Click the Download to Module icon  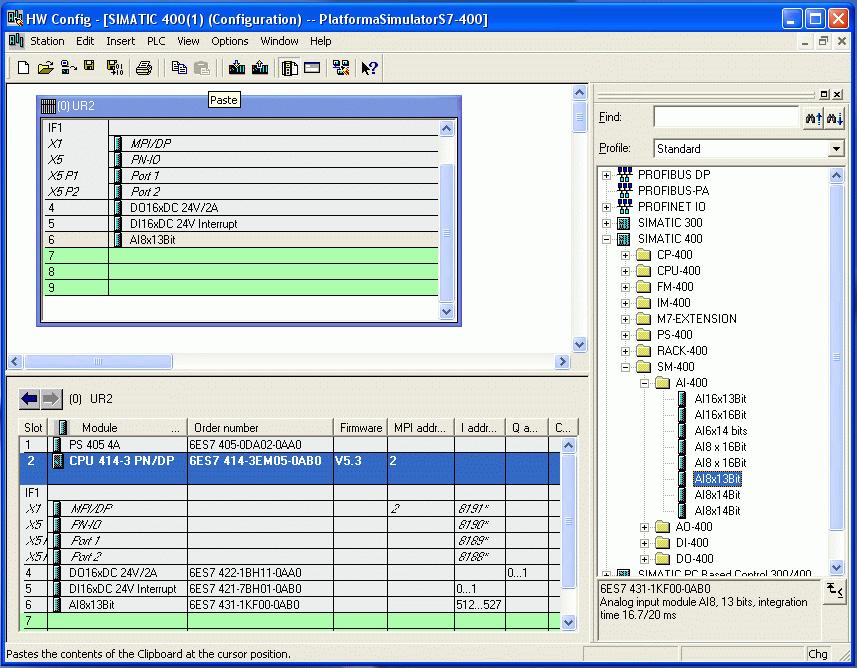pos(237,68)
